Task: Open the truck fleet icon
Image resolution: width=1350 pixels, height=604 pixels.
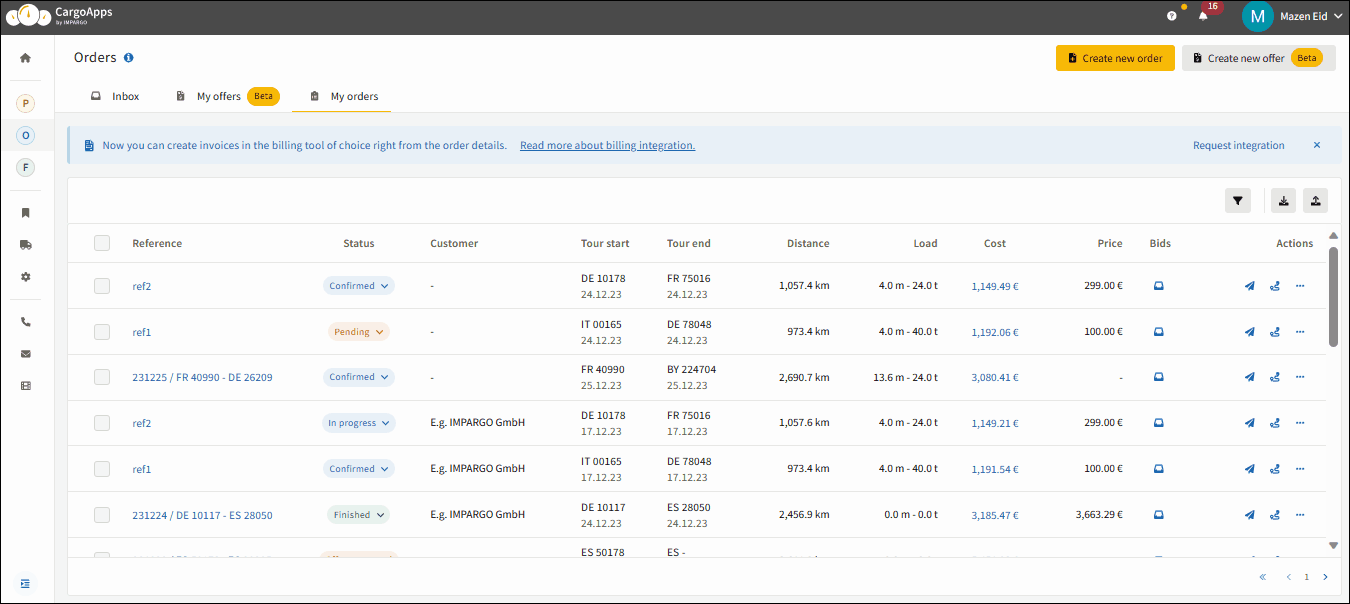Action: [26, 245]
